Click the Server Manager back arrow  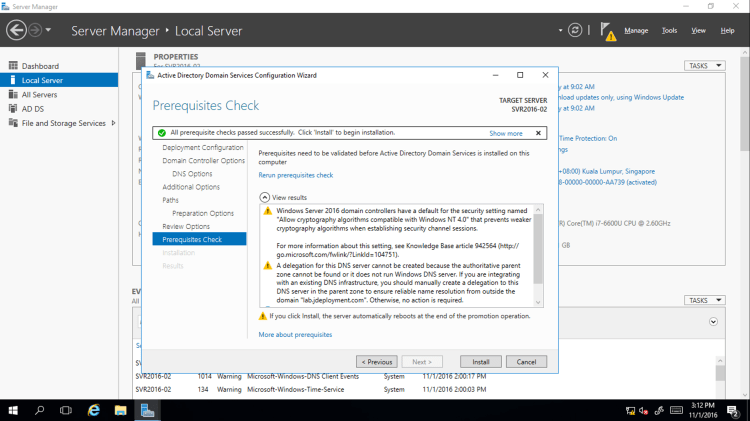[16, 30]
